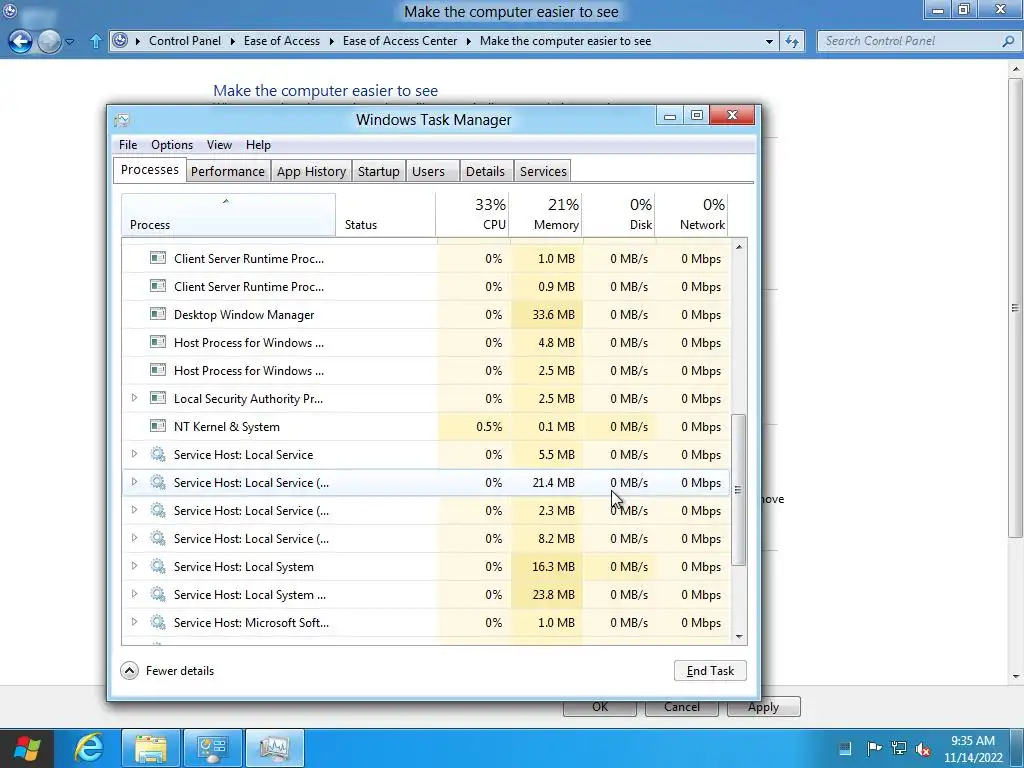1024x768 pixels.
Task: Click the address bar refresh icon
Action: click(x=792, y=41)
